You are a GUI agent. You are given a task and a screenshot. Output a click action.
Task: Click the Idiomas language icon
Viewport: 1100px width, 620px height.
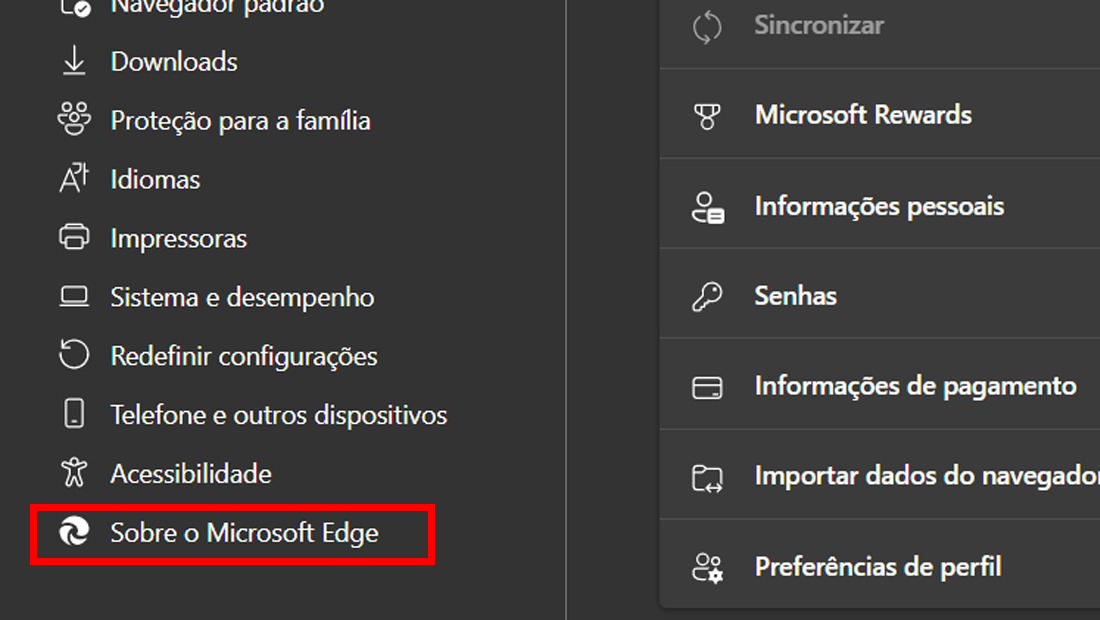click(x=73, y=179)
